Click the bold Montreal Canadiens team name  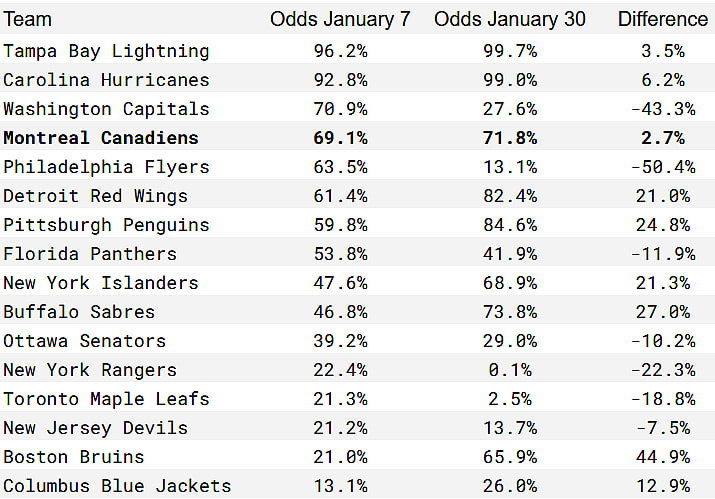(101, 138)
